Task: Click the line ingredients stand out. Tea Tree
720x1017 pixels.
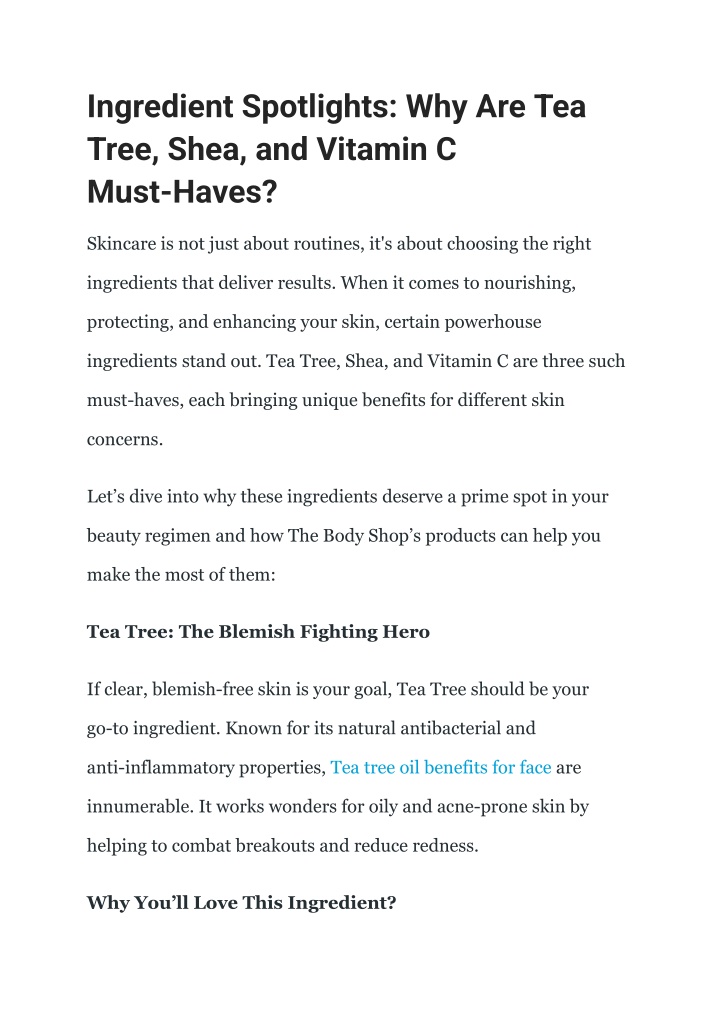Action: pyautogui.click(x=355, y=361)
